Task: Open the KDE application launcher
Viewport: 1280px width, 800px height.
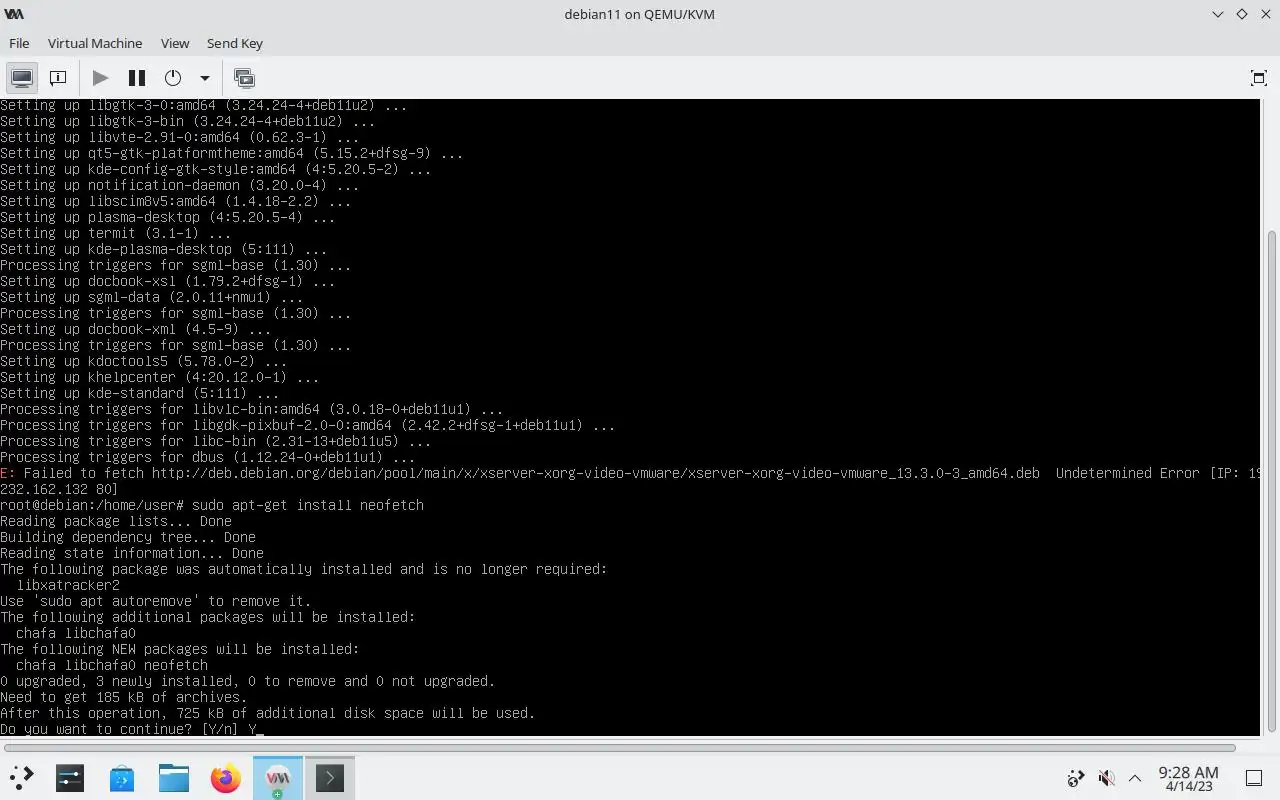Action: point(21,777)
